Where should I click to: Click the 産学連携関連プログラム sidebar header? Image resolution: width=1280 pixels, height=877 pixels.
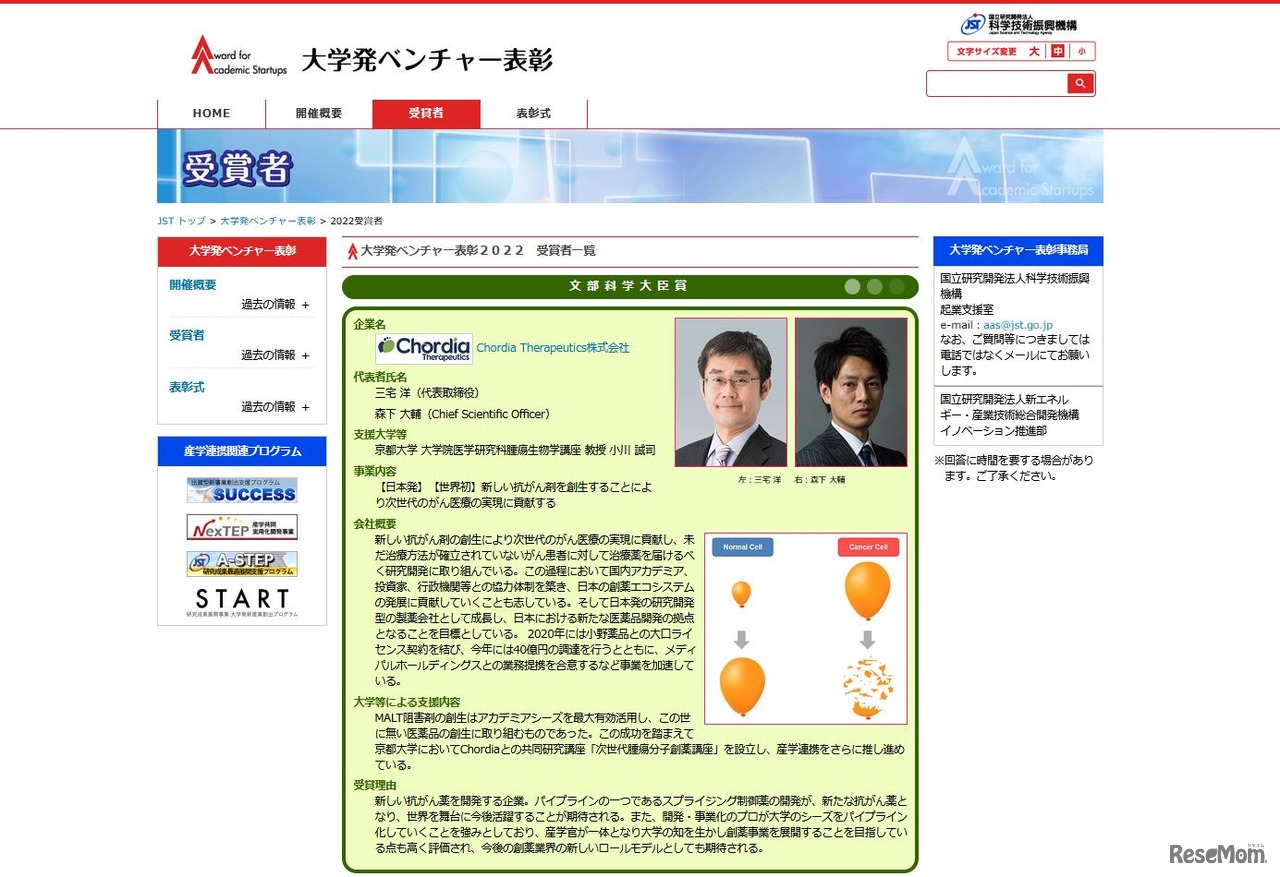click(242, 452)
